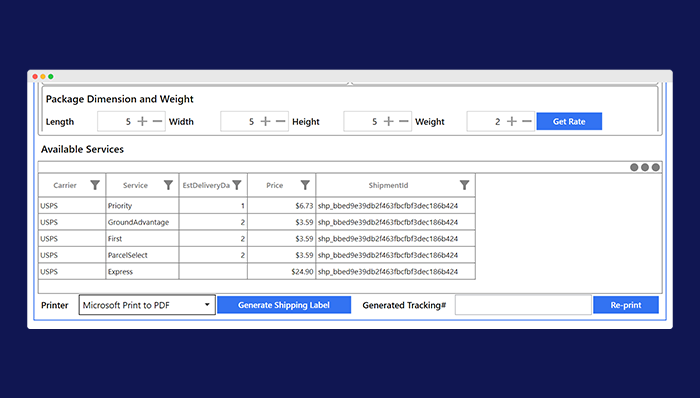Click the yellow minimize window button
Image resolution: width=700 pixels, height=398 pixels.
point(43,77)
